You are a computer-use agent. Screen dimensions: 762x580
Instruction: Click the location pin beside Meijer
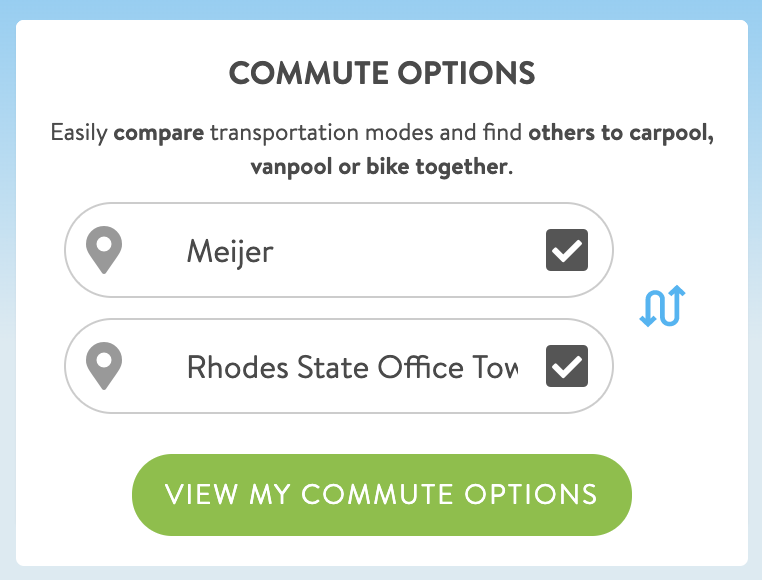(104, 250)
